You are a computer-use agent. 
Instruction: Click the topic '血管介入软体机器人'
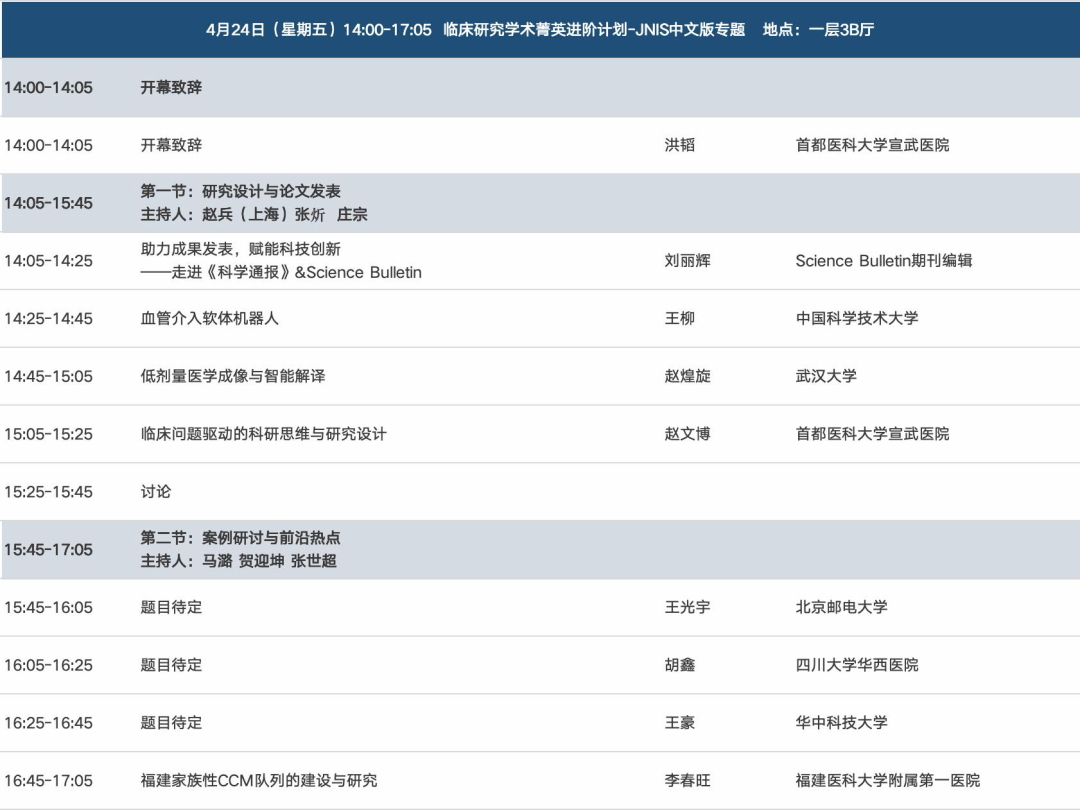click(x=209, y=318)
